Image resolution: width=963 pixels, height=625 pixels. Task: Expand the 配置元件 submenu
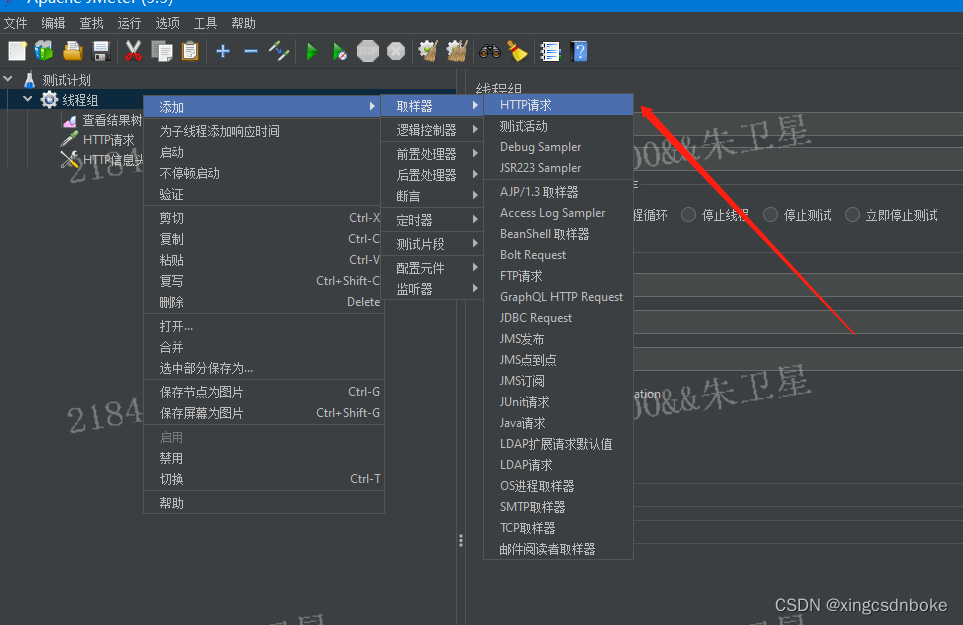pos(432,268)
